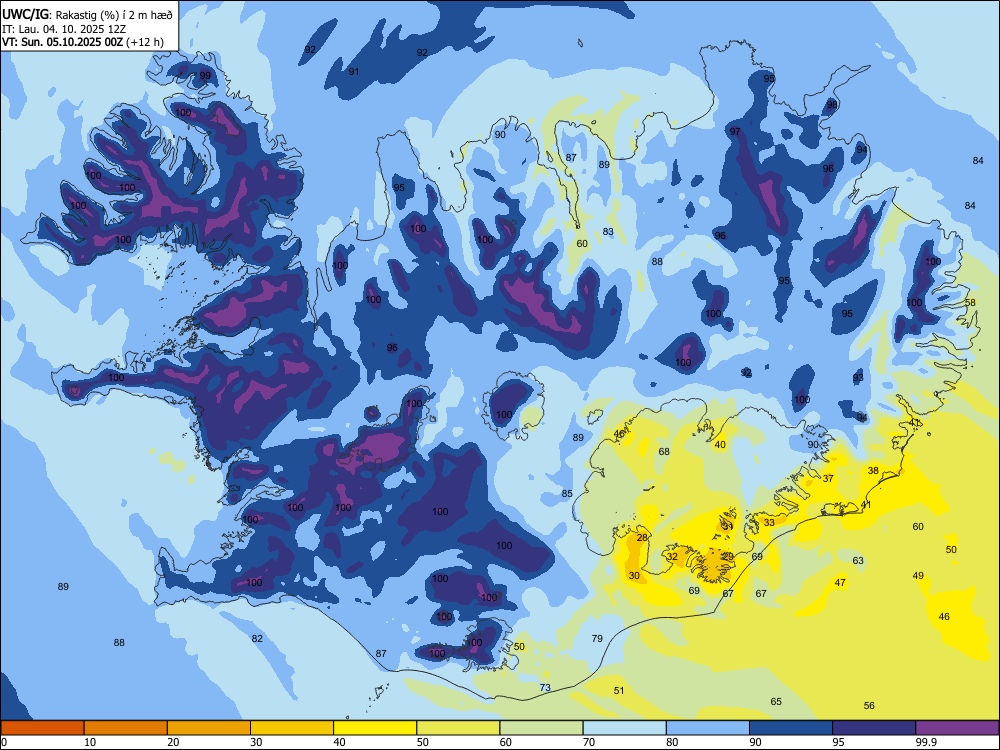Screen dimensions: 1000x750
Task: Click the map value '38' on the southeast coast
Action: point(873,471)
